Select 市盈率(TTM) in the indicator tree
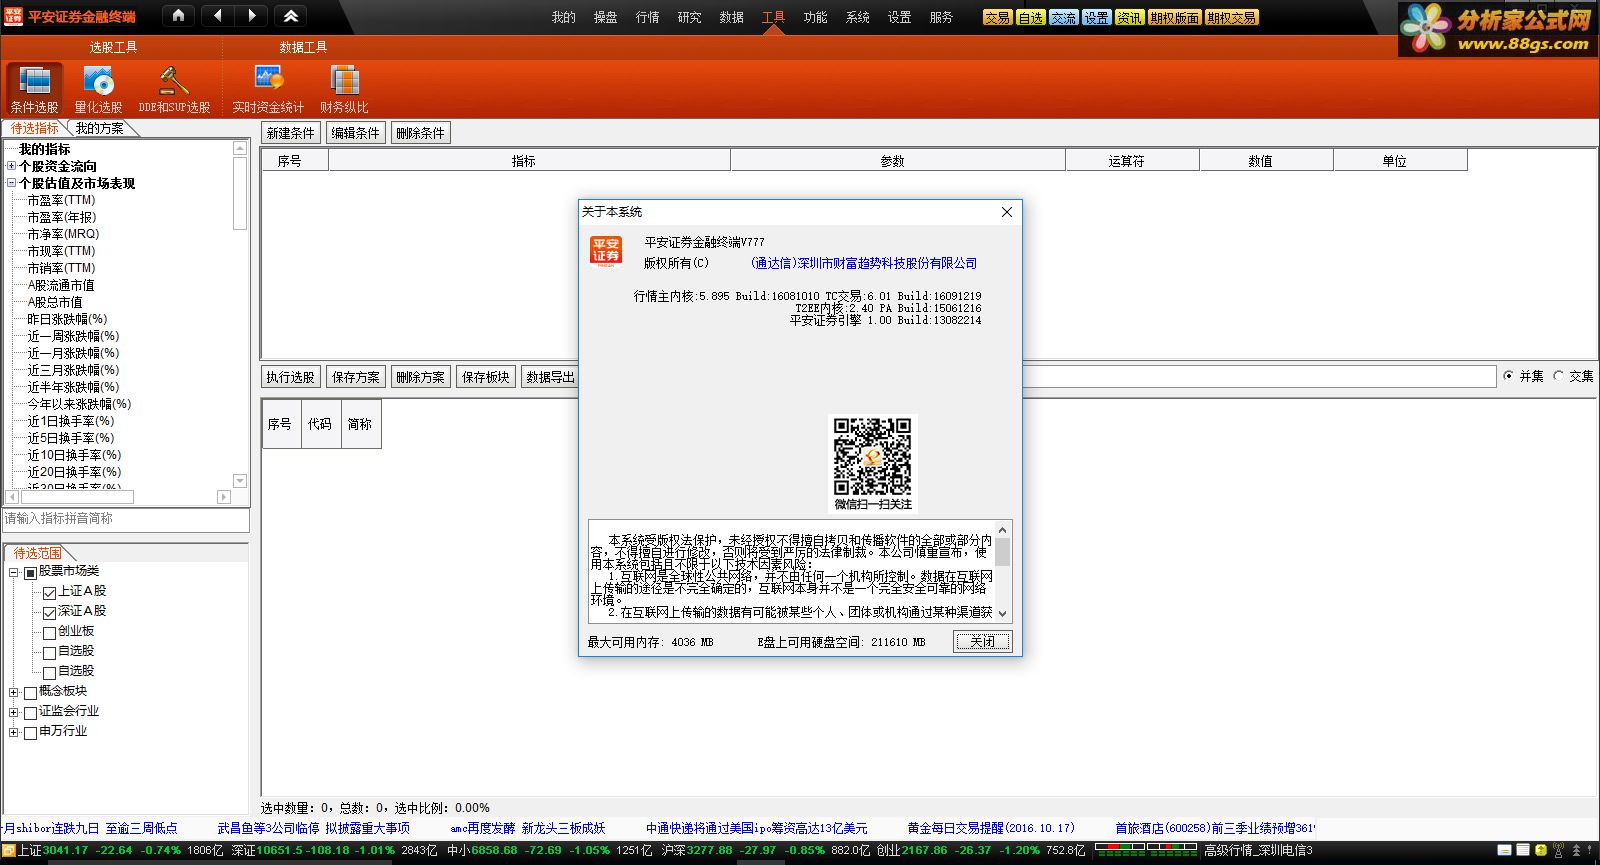This screenshot has height=865, width=1600. pyautogui.click(x=61, y=200)
